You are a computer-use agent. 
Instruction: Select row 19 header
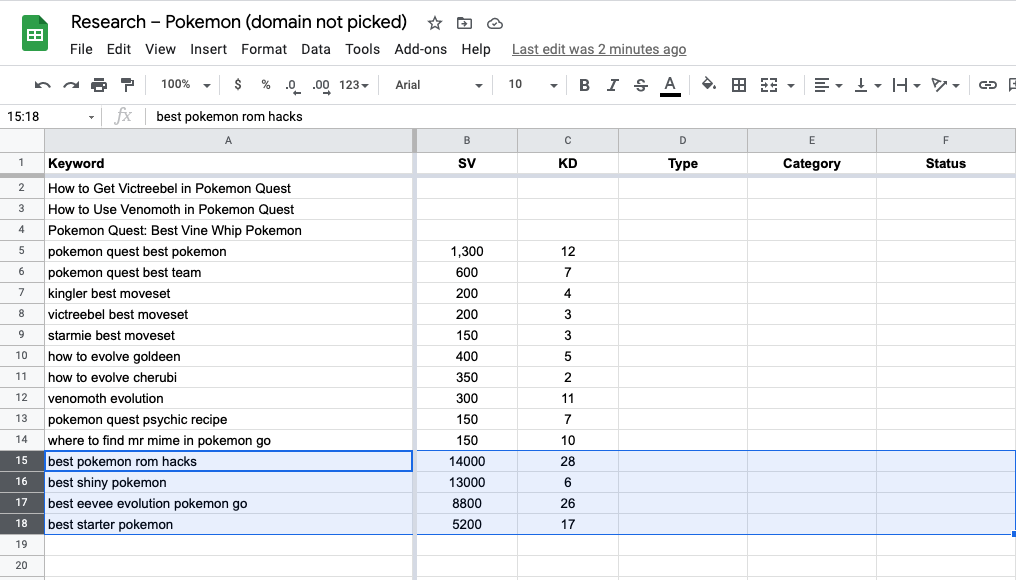click(21, 545)
